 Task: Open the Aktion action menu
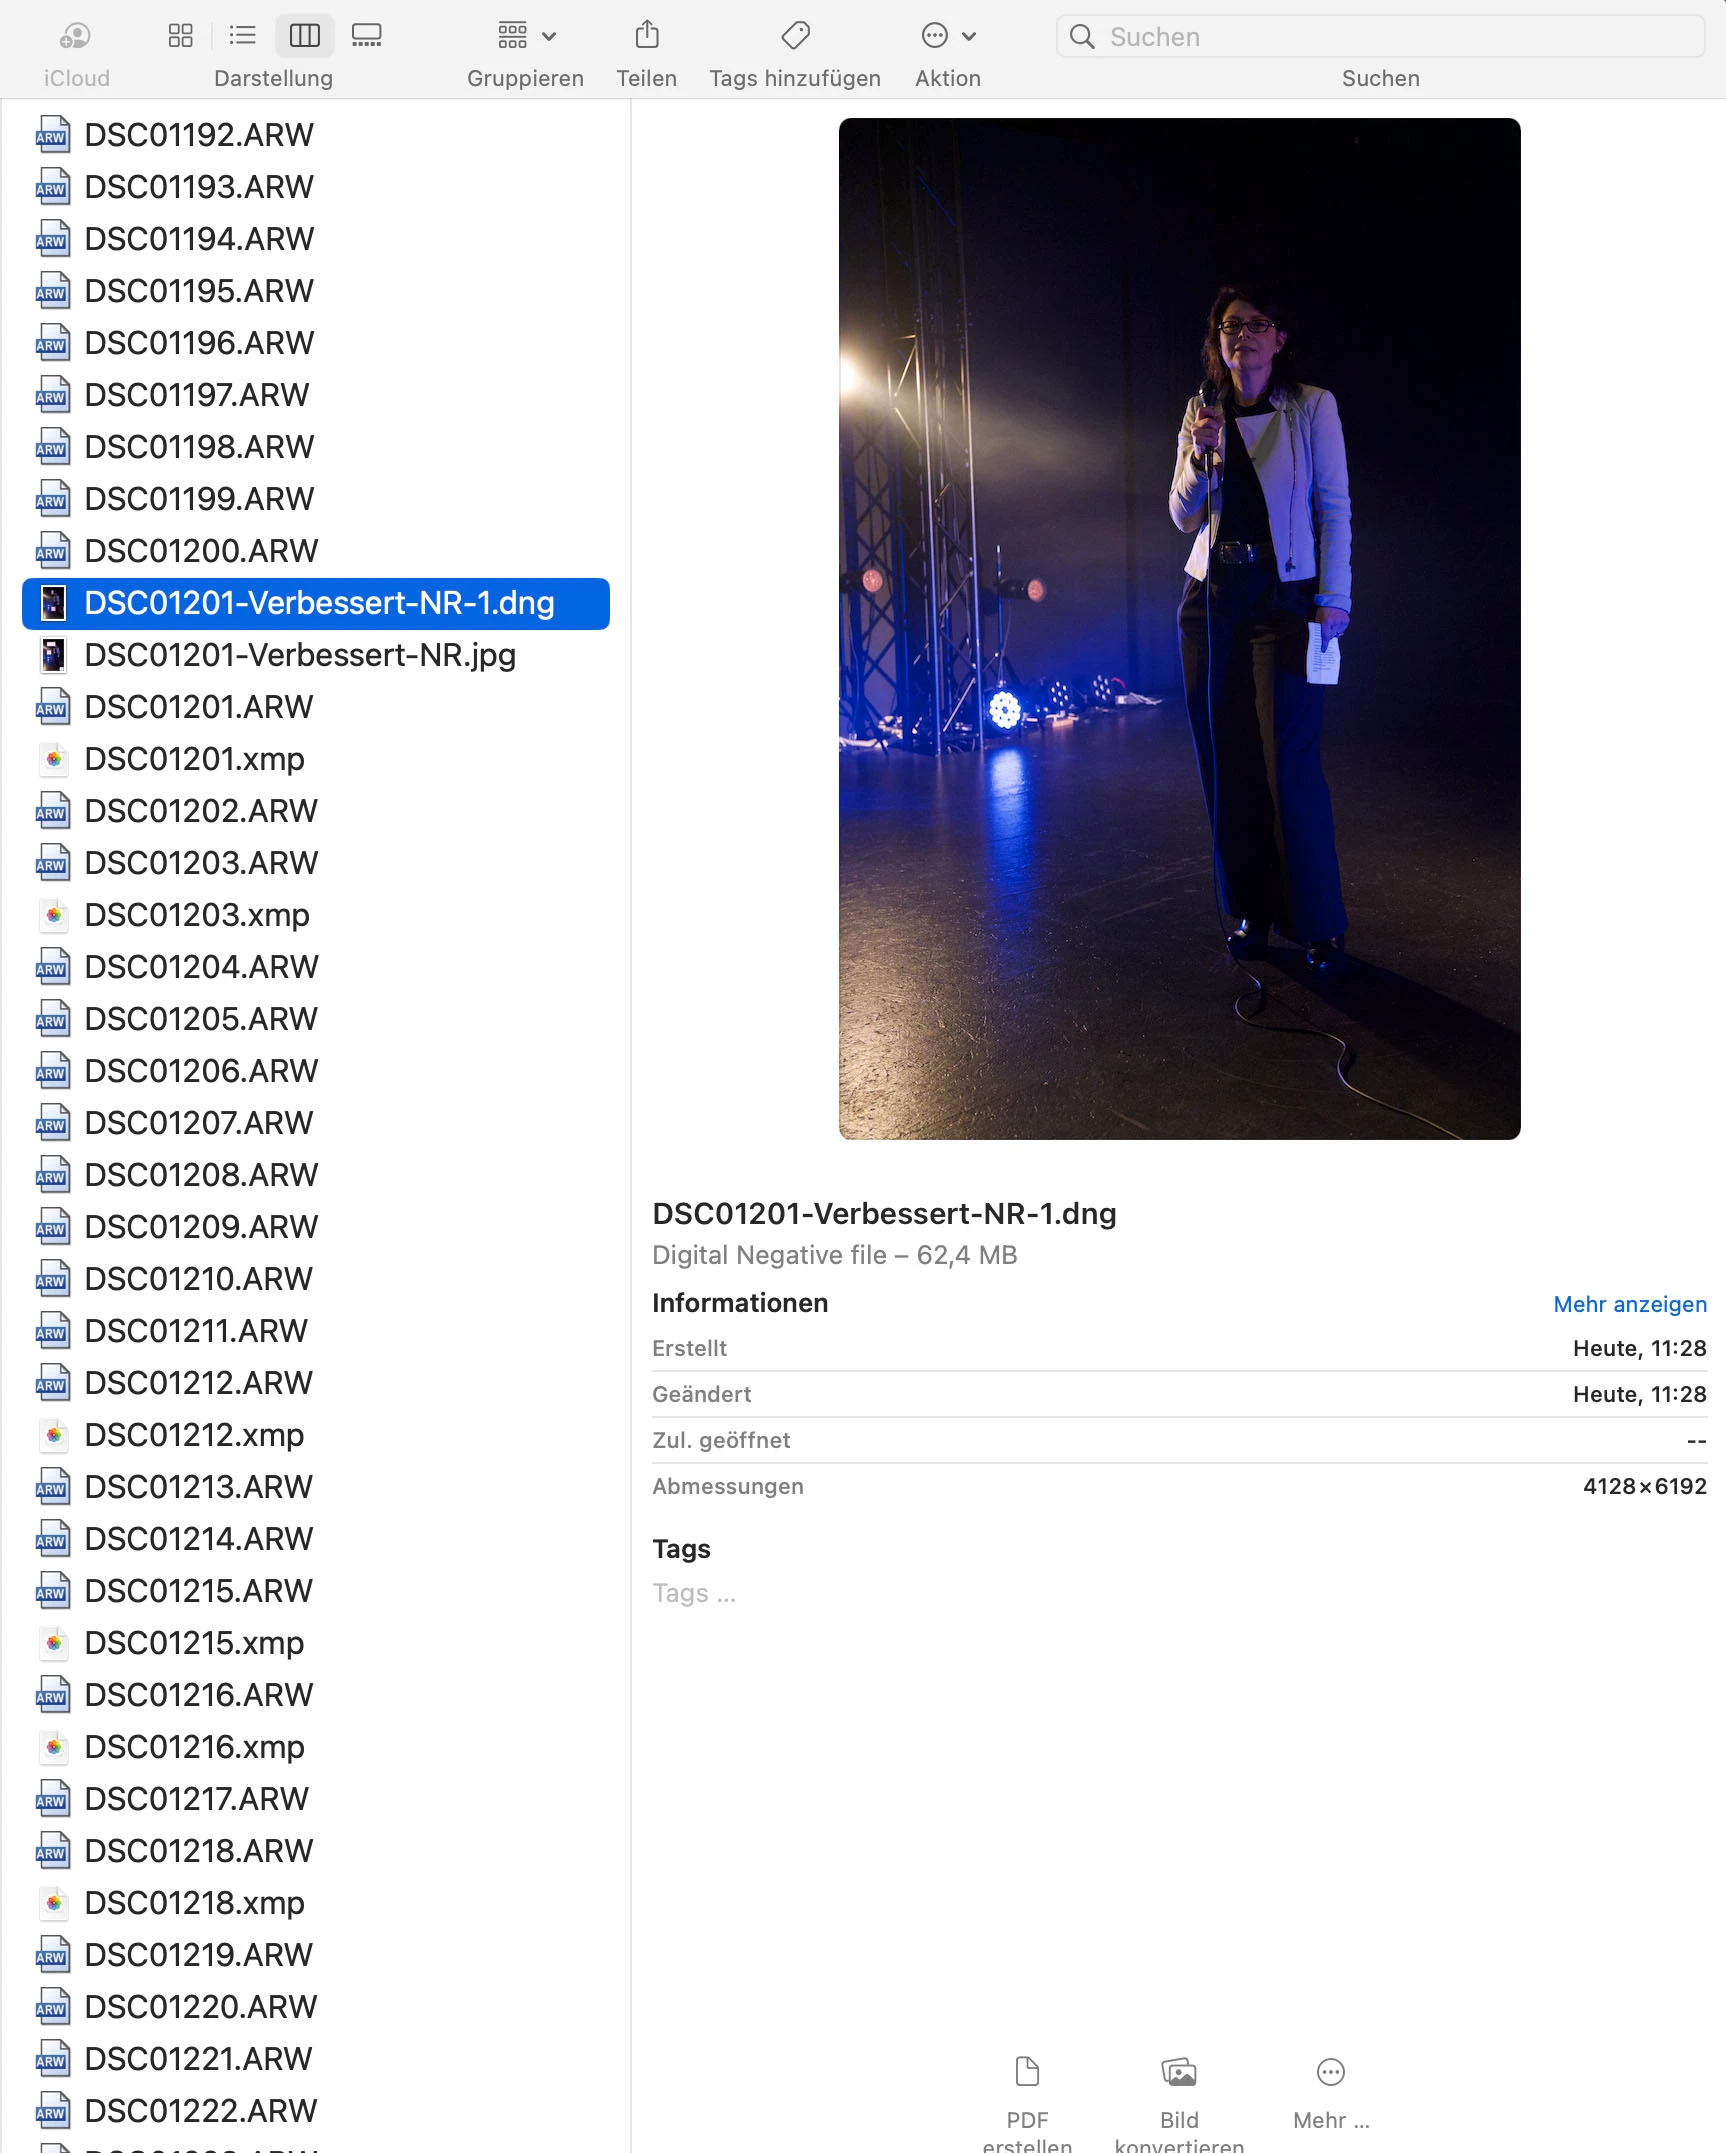tap(948, 36)
